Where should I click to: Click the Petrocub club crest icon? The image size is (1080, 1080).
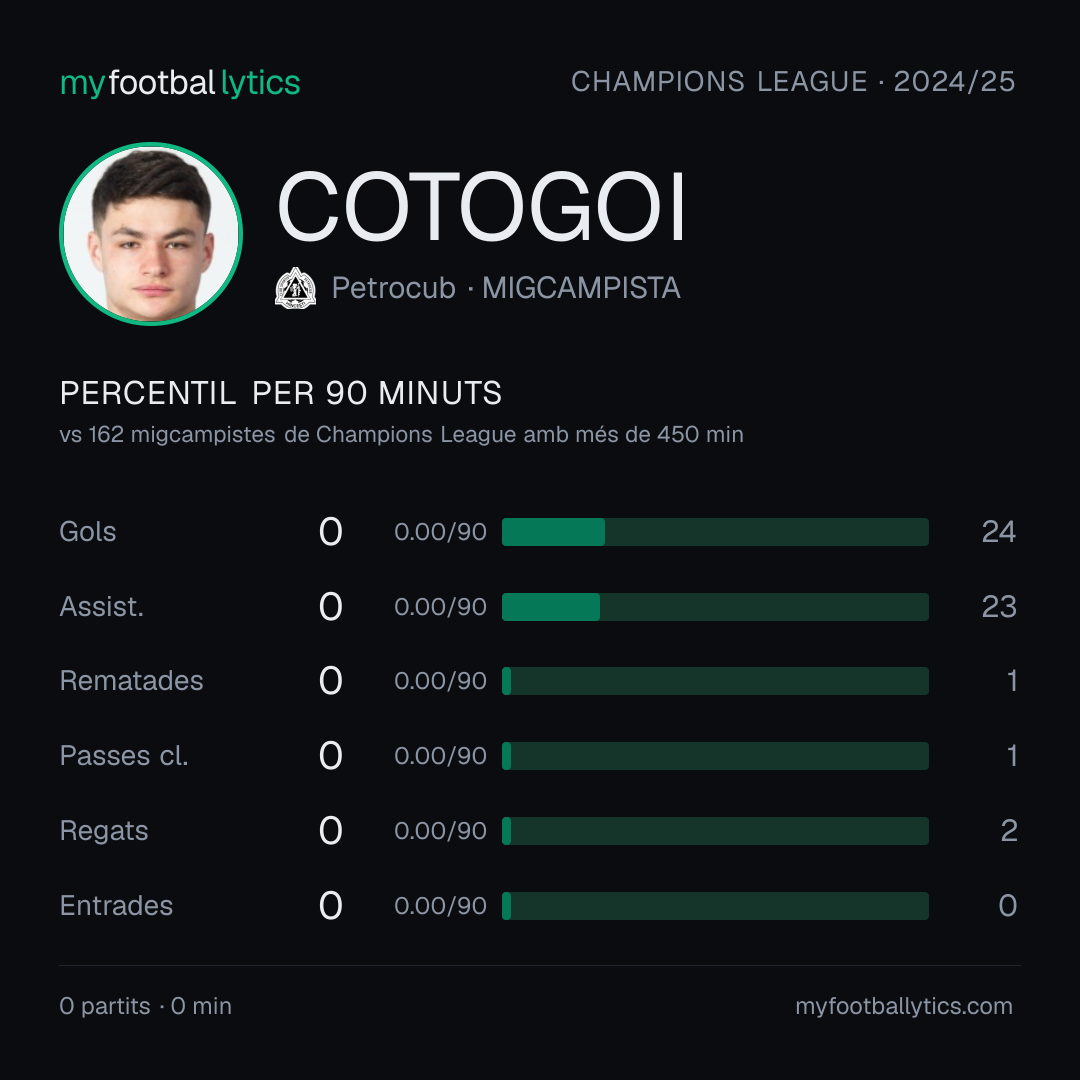pyautogui.click(x=295, y=288)
